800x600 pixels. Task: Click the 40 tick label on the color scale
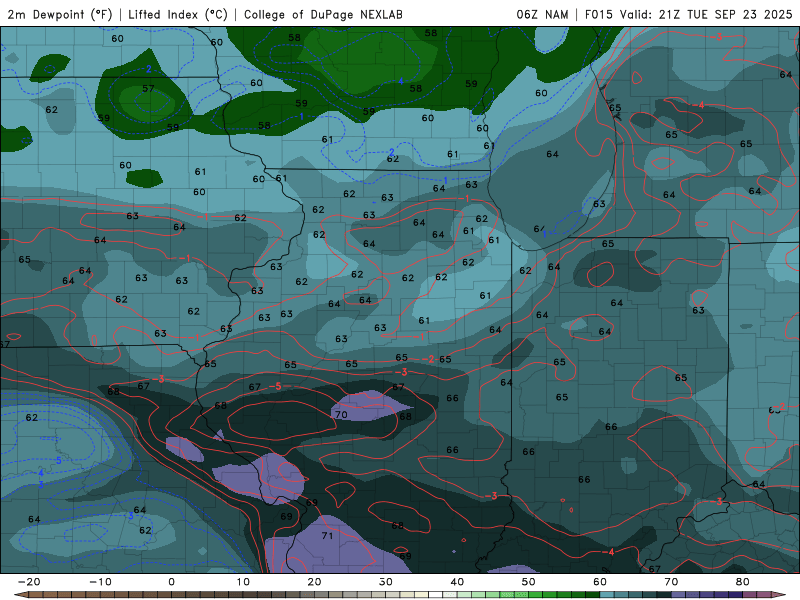pos(457,582)
